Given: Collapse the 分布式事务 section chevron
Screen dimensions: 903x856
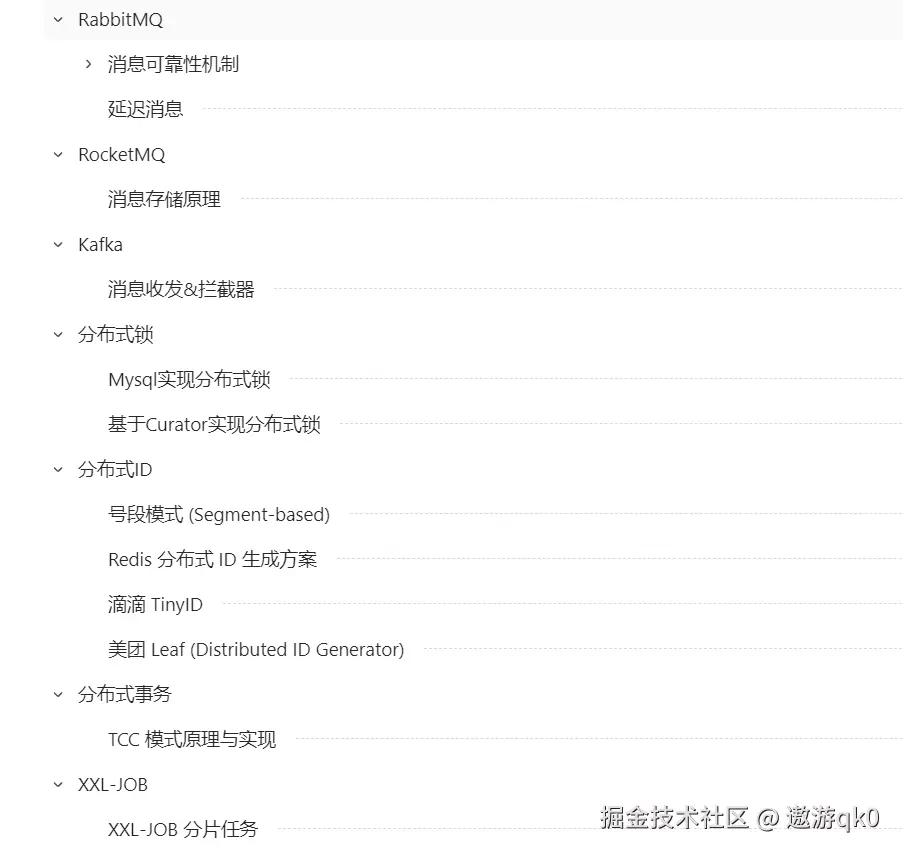Looking at the screenshot, I should [58, 694].
